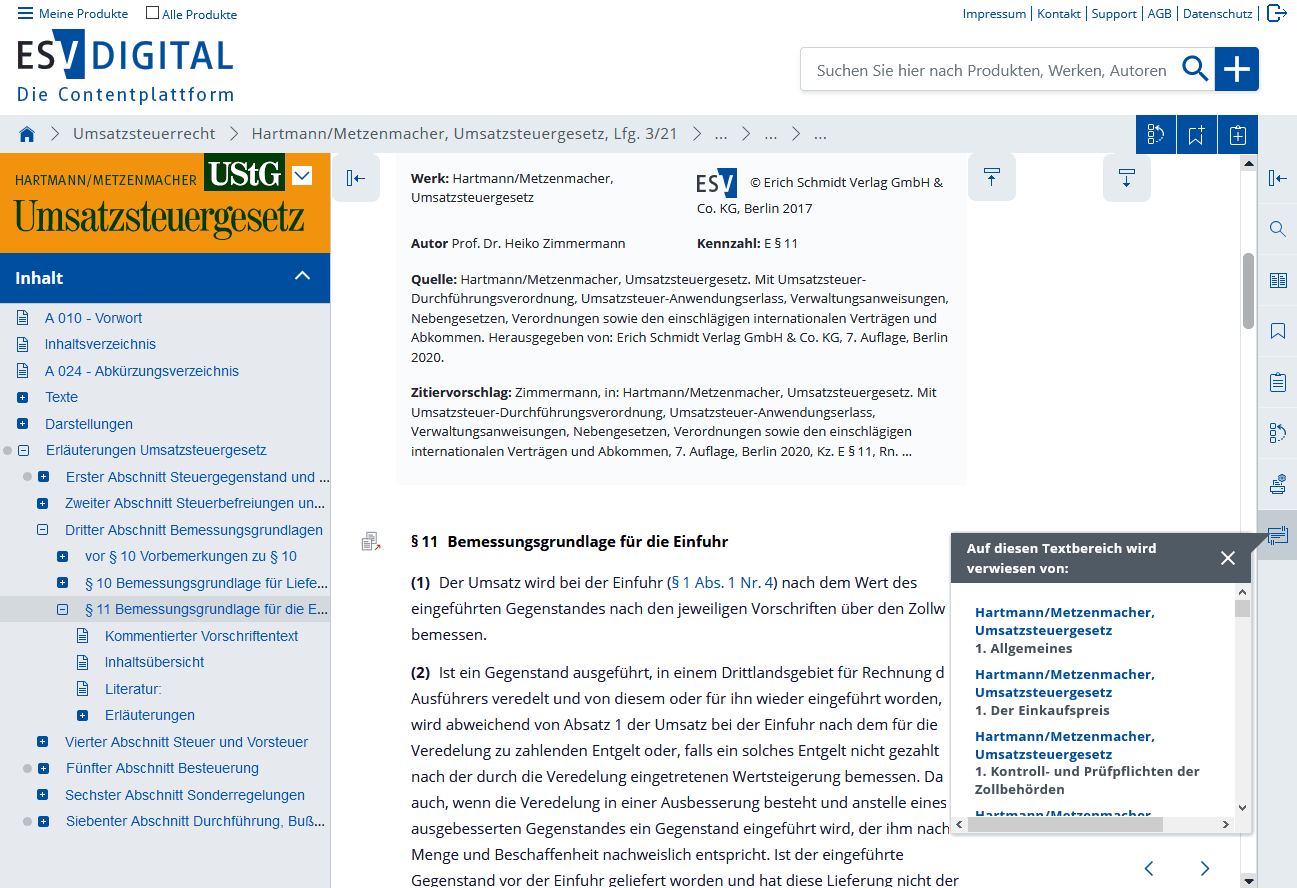
Task: Open reference '1. Allgemeines' in popup
Action: tap(1064, 630)
